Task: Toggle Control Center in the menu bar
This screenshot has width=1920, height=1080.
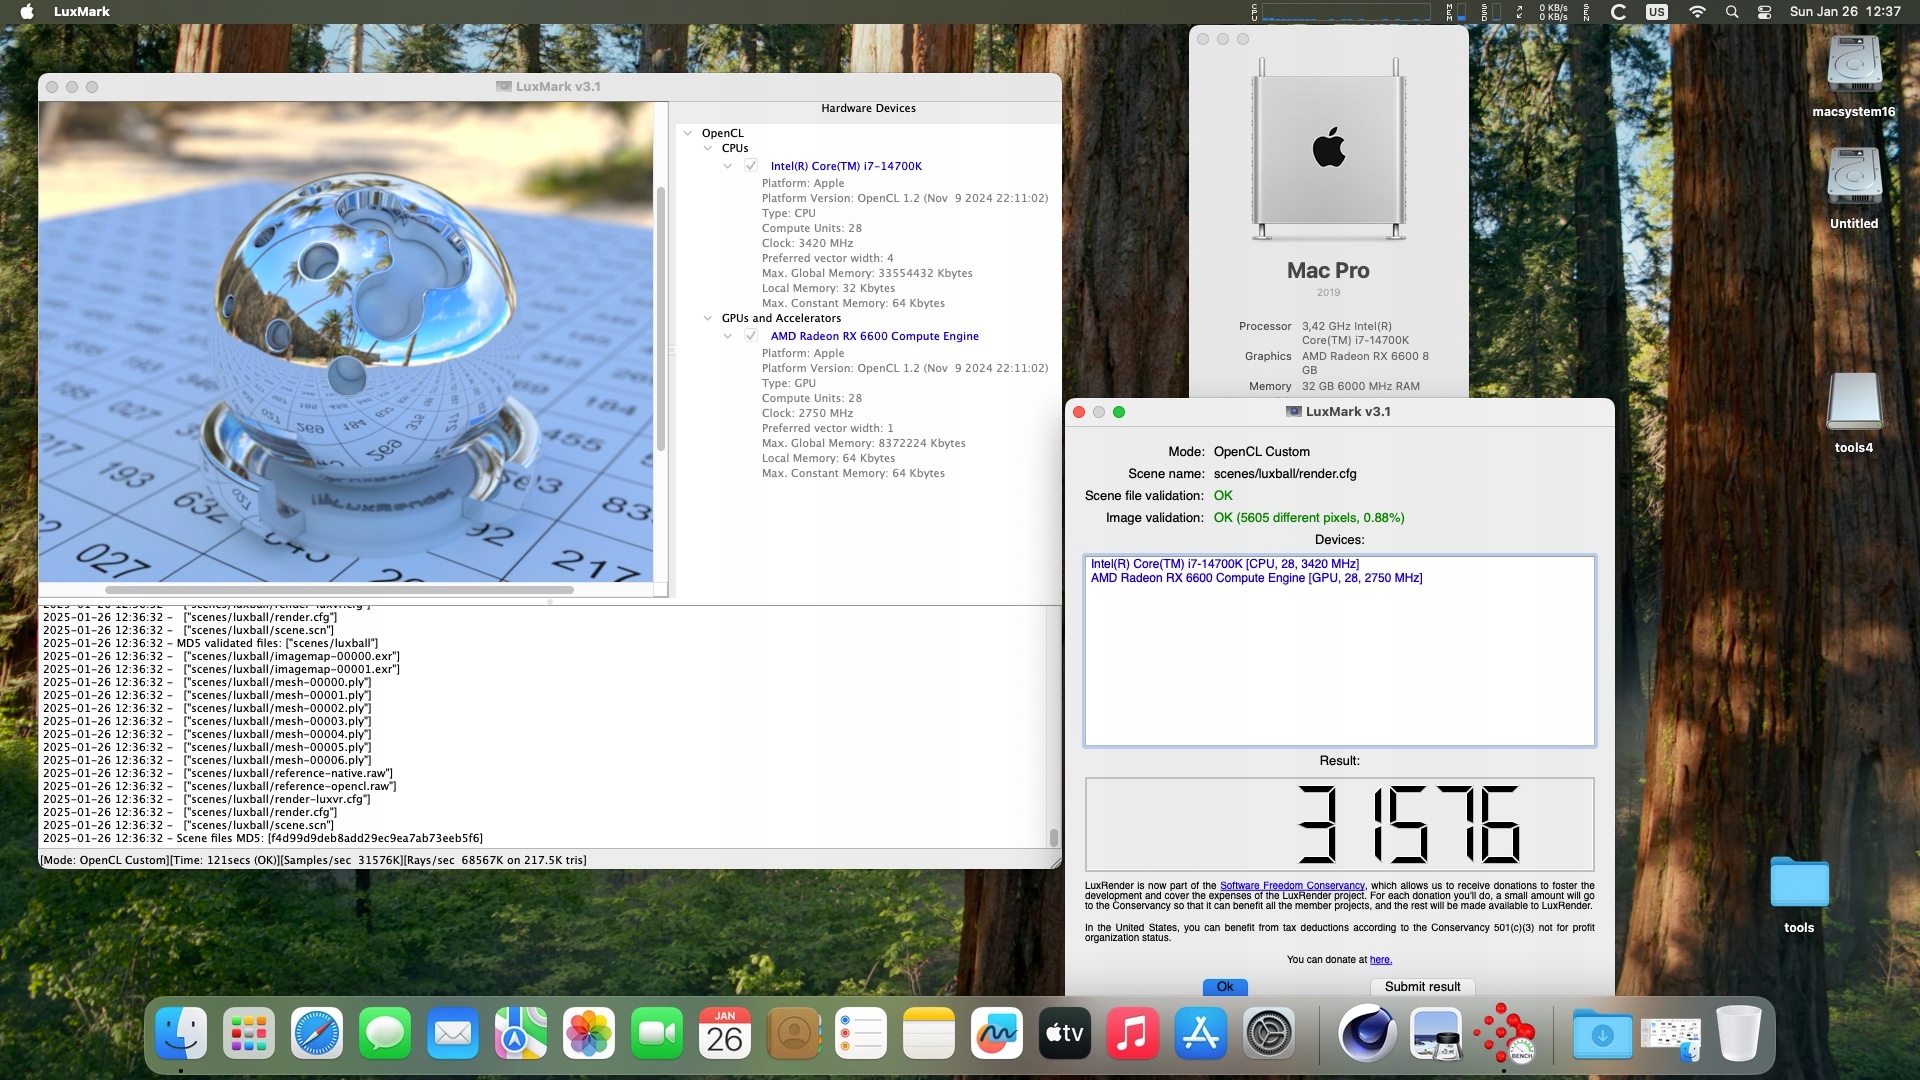Action: click(1765, 12)
